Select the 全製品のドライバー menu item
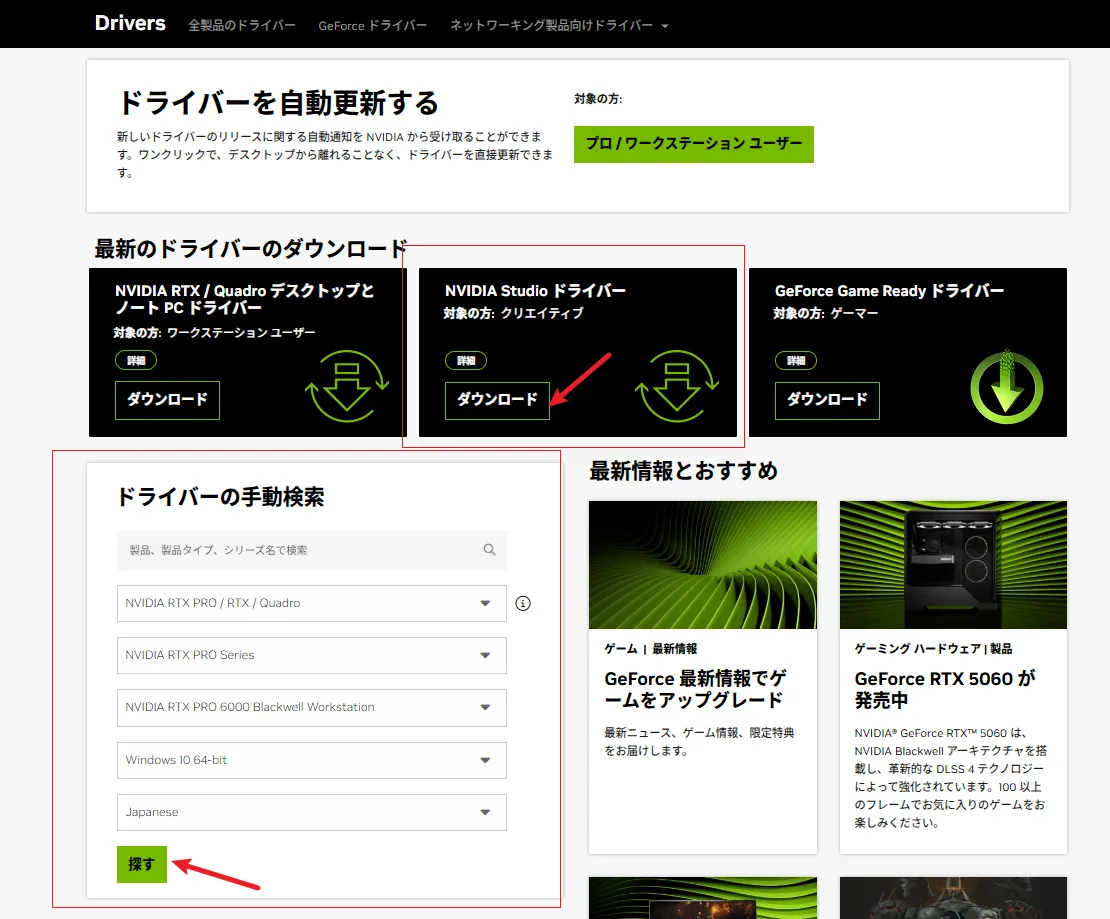1110x919 pixels. click(x=242, y=24)
